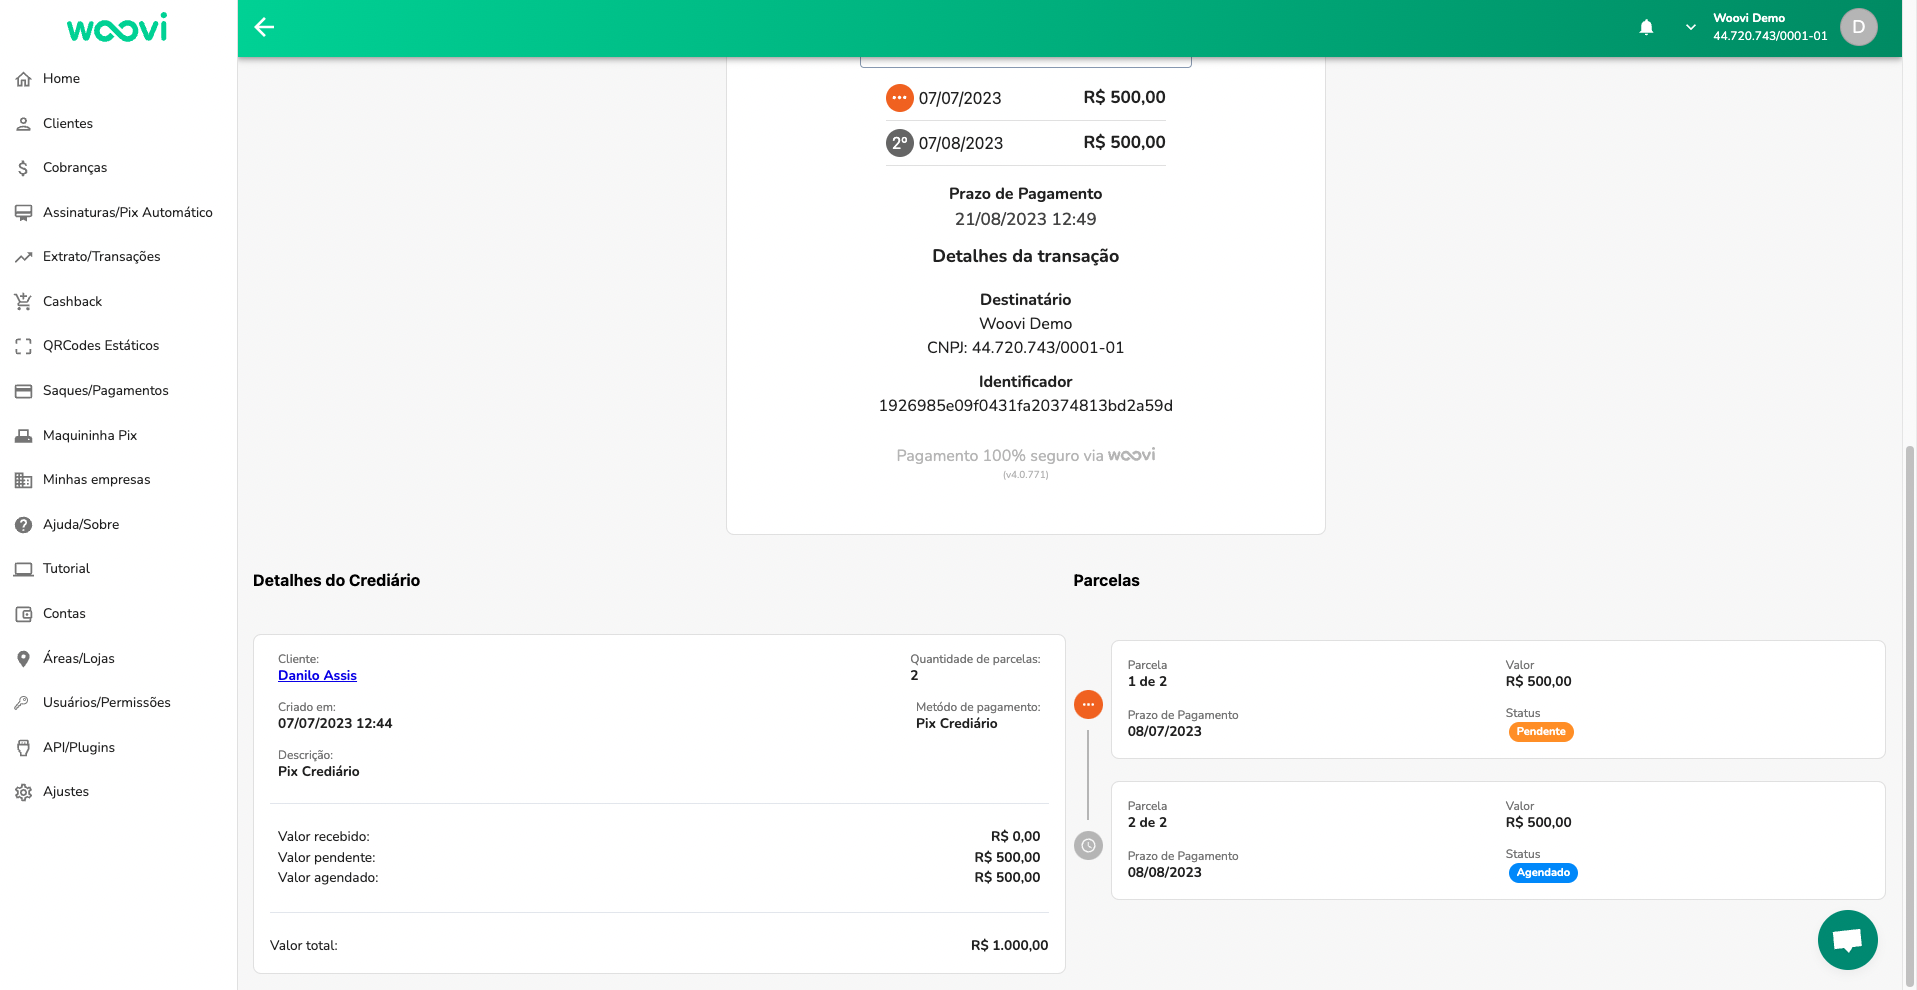This screenshot has width=1917, height=990.
Task: Click the QRCodes Estáticos icon
Action: click(23, 346)
